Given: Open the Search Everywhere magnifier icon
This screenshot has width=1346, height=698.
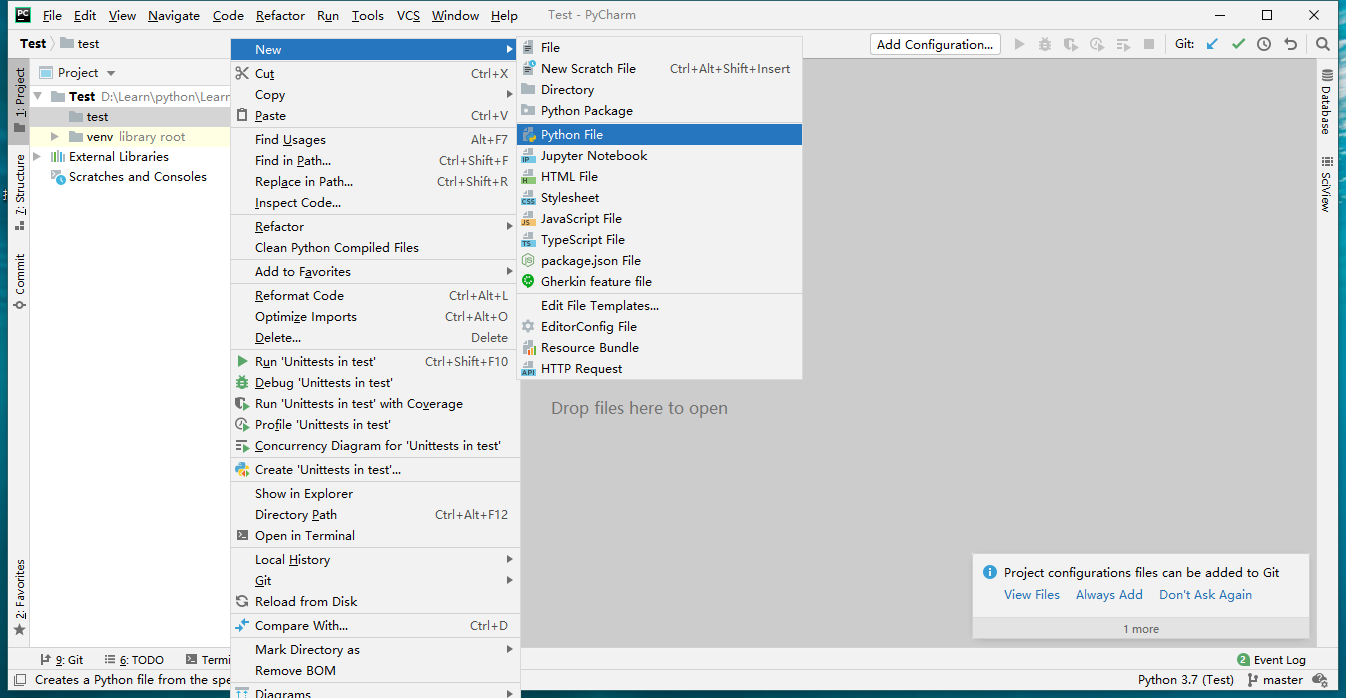Looking at the screenshot, I should coord(1323,44).
